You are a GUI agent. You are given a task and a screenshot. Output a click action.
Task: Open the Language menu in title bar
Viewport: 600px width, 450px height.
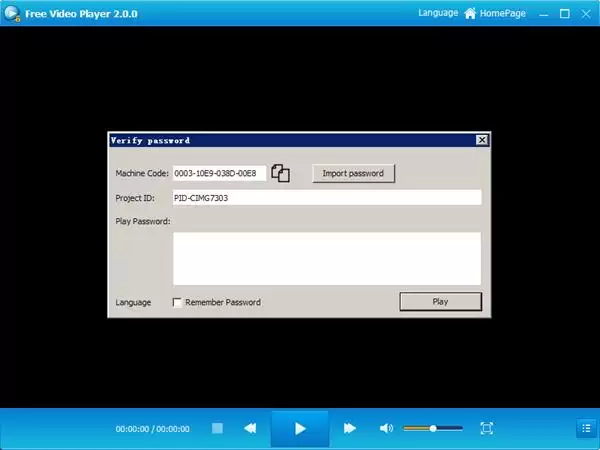coord(438,13)
